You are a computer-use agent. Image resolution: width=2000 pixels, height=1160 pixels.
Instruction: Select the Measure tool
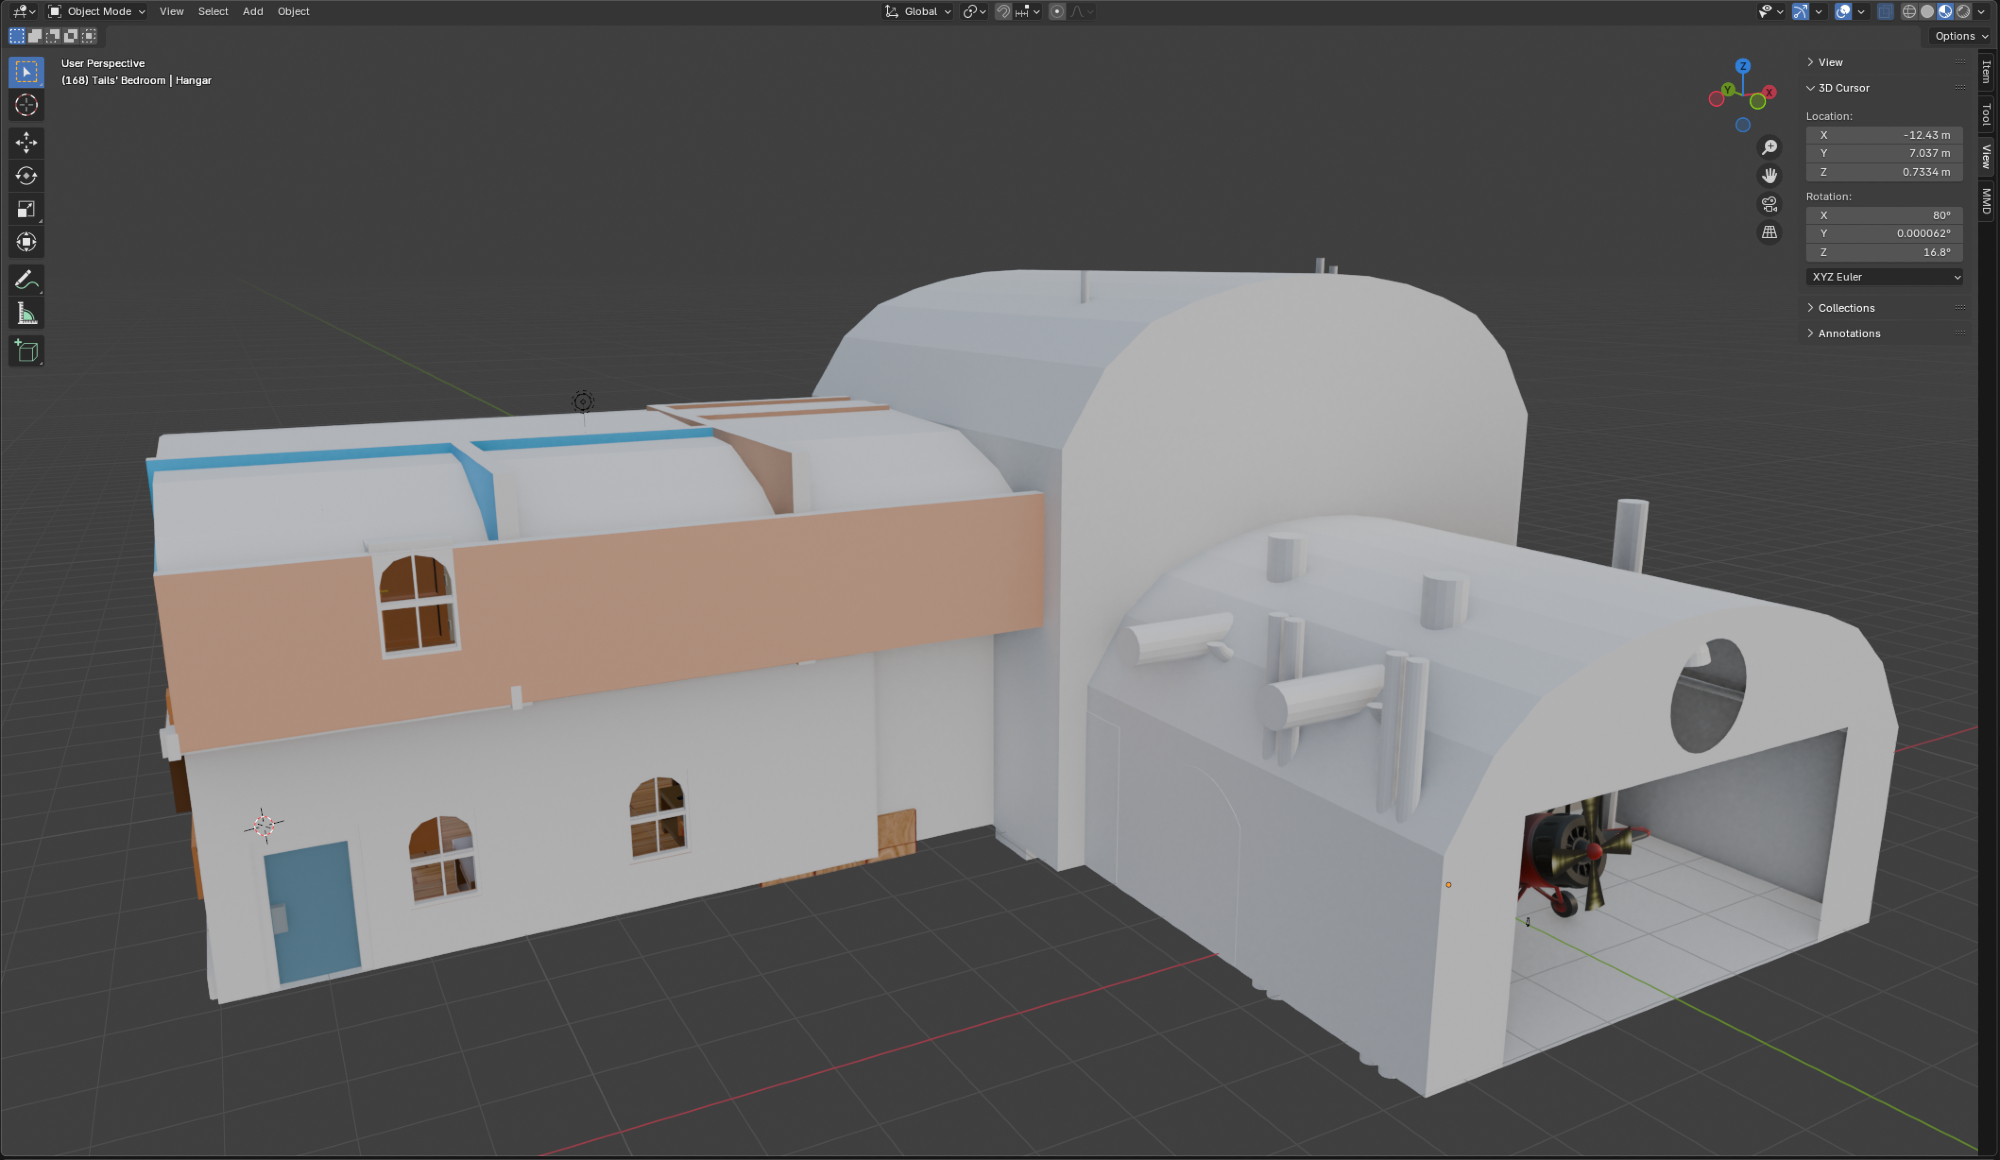tap(26, 314)
